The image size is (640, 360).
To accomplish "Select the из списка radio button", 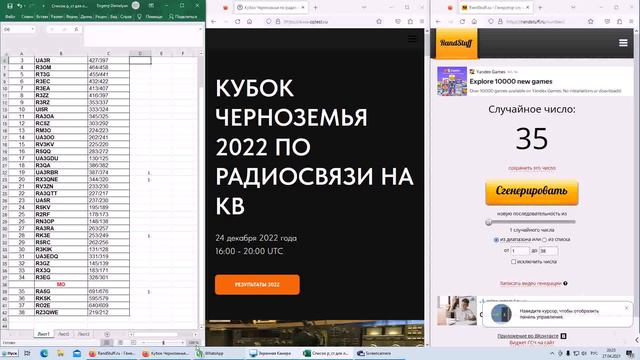I will pyautogui.click(x=544, y=240).
